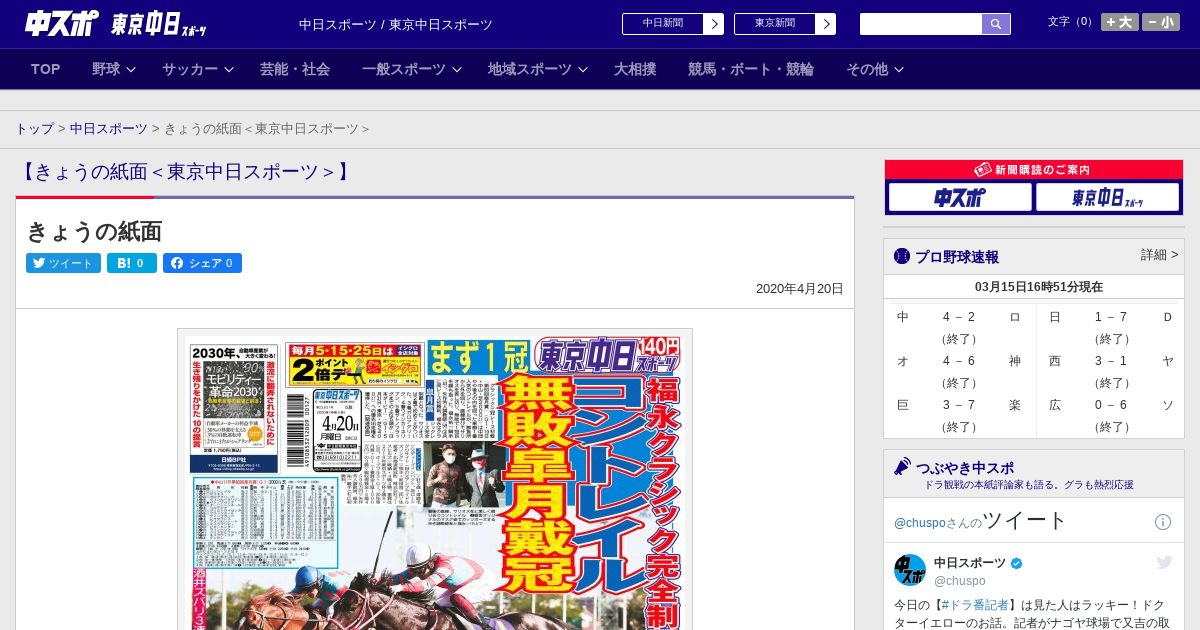Click the arrow next to 中日新聞
The width and height of the screenshot is (1200, 630).
714,24
